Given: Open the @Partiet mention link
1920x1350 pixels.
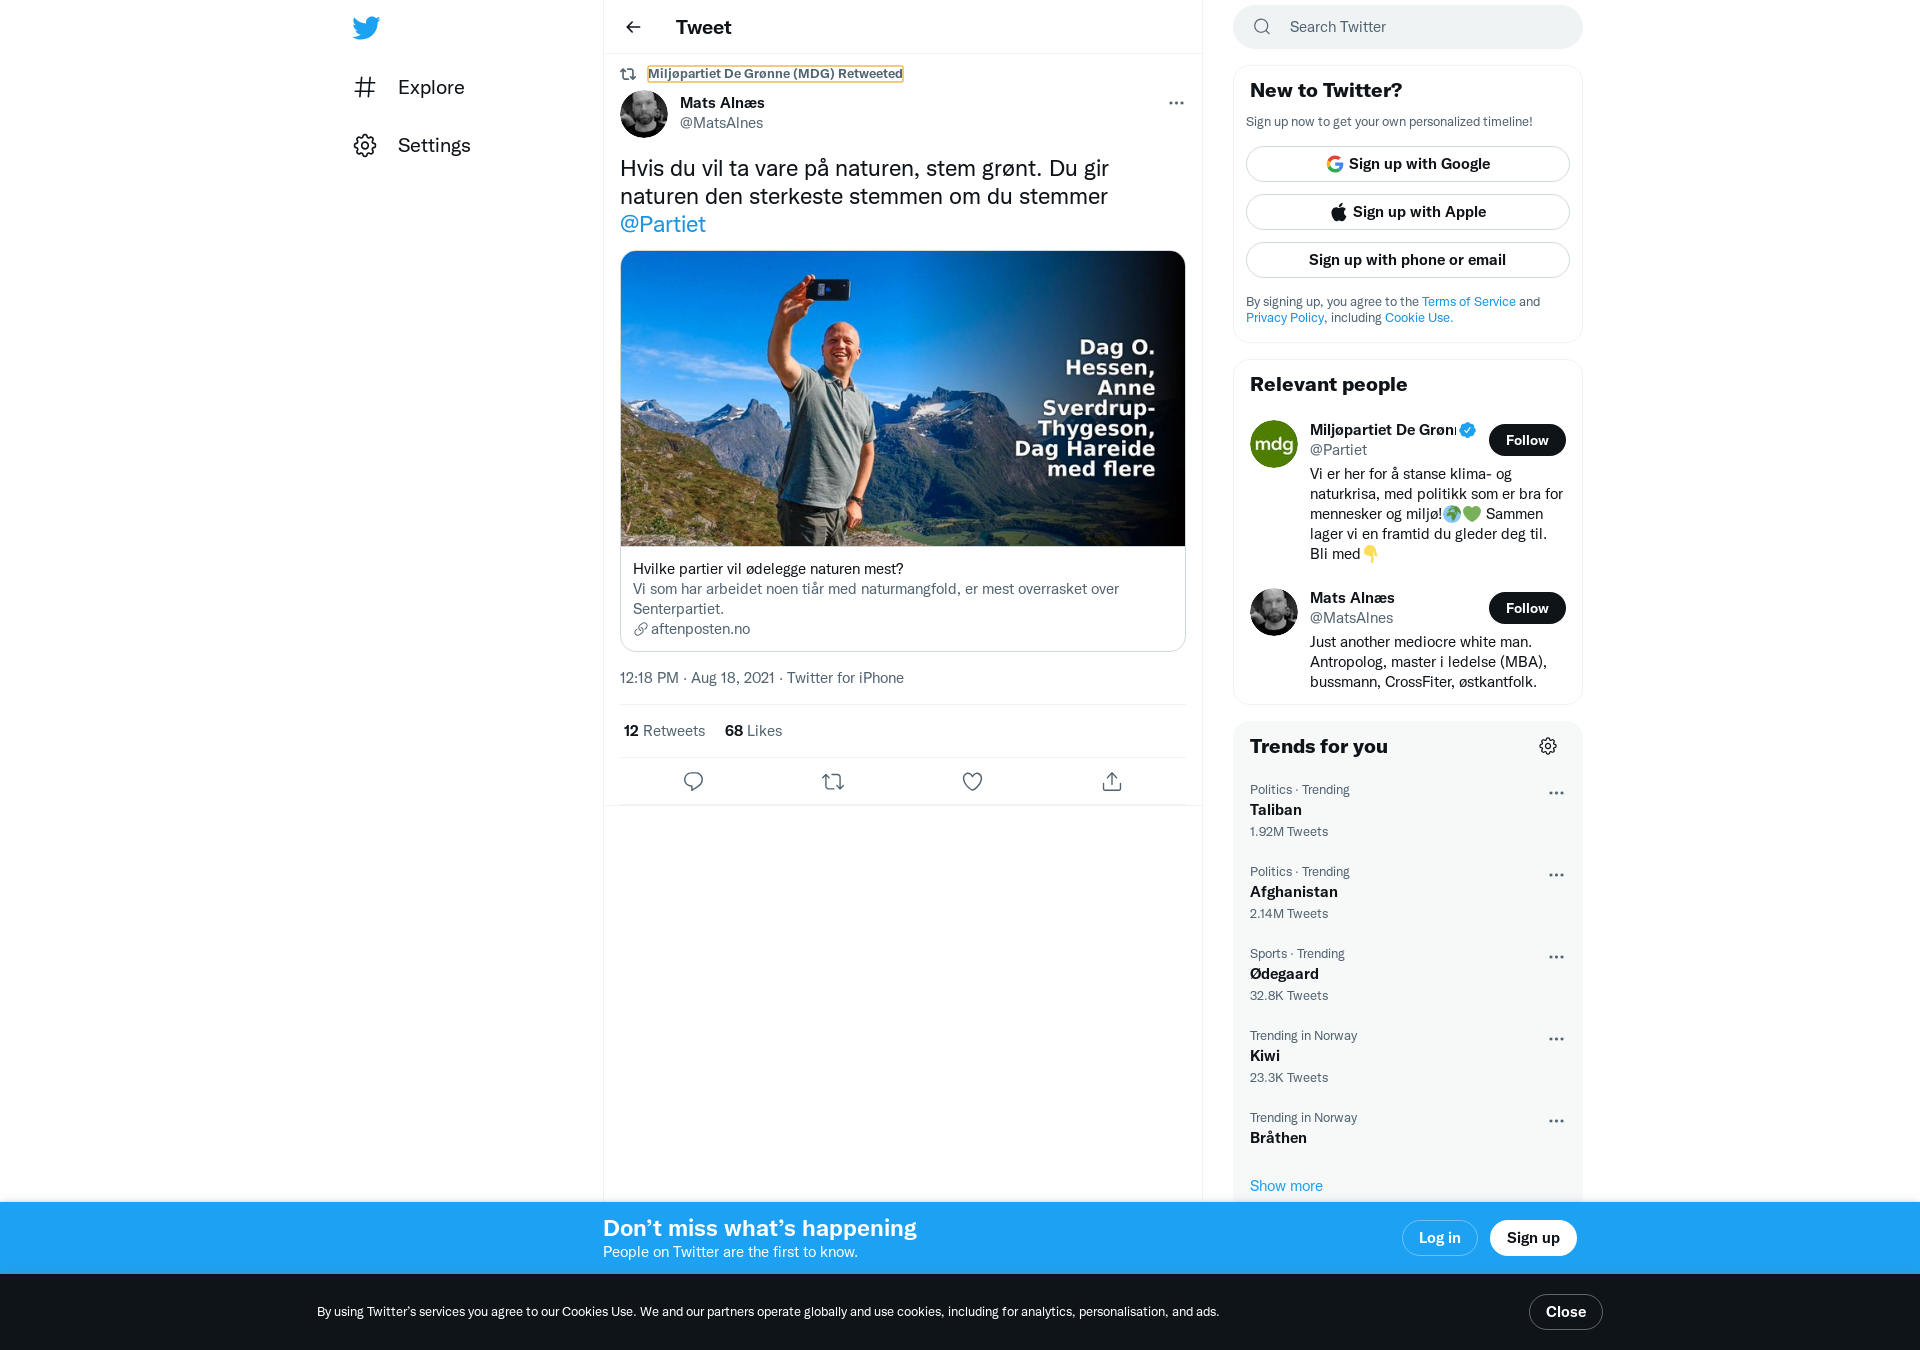Looking at the screenshot, I should [x=663, y=224].
